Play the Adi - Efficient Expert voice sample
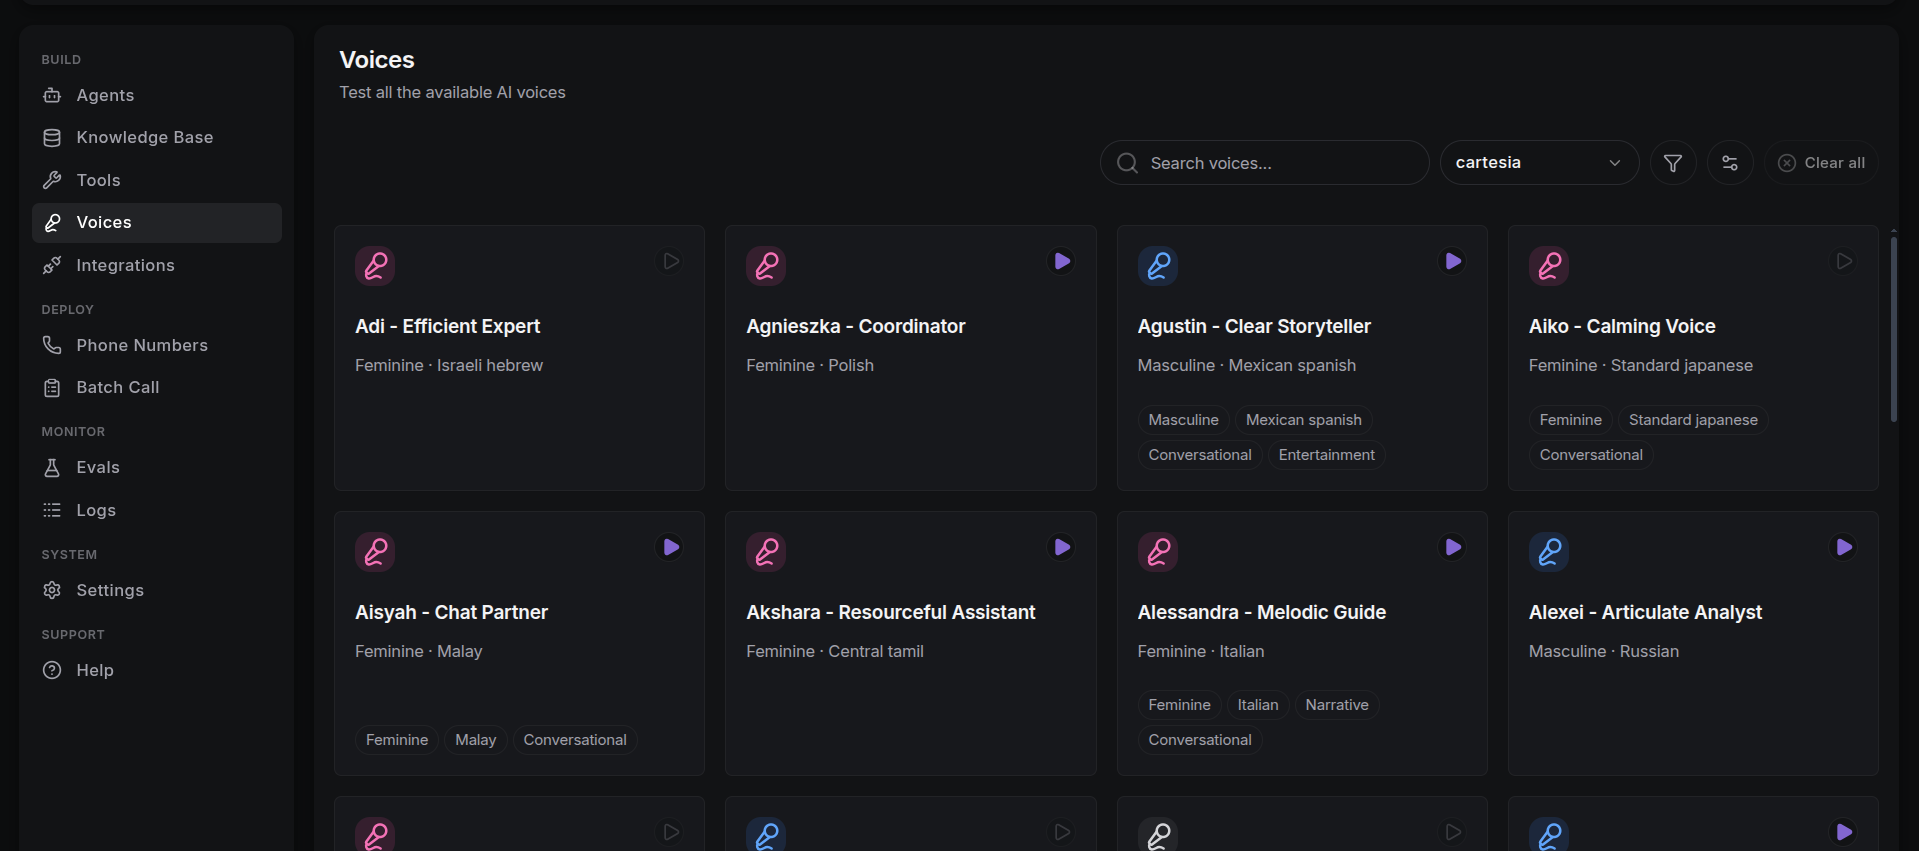1919x851 pixels. [x=671, y=261]
